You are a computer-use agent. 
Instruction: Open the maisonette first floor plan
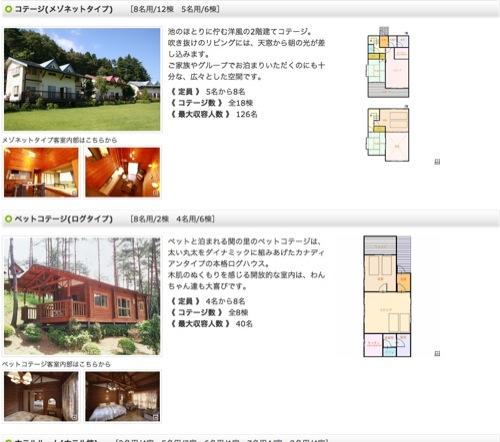click(x=388, y=62)
